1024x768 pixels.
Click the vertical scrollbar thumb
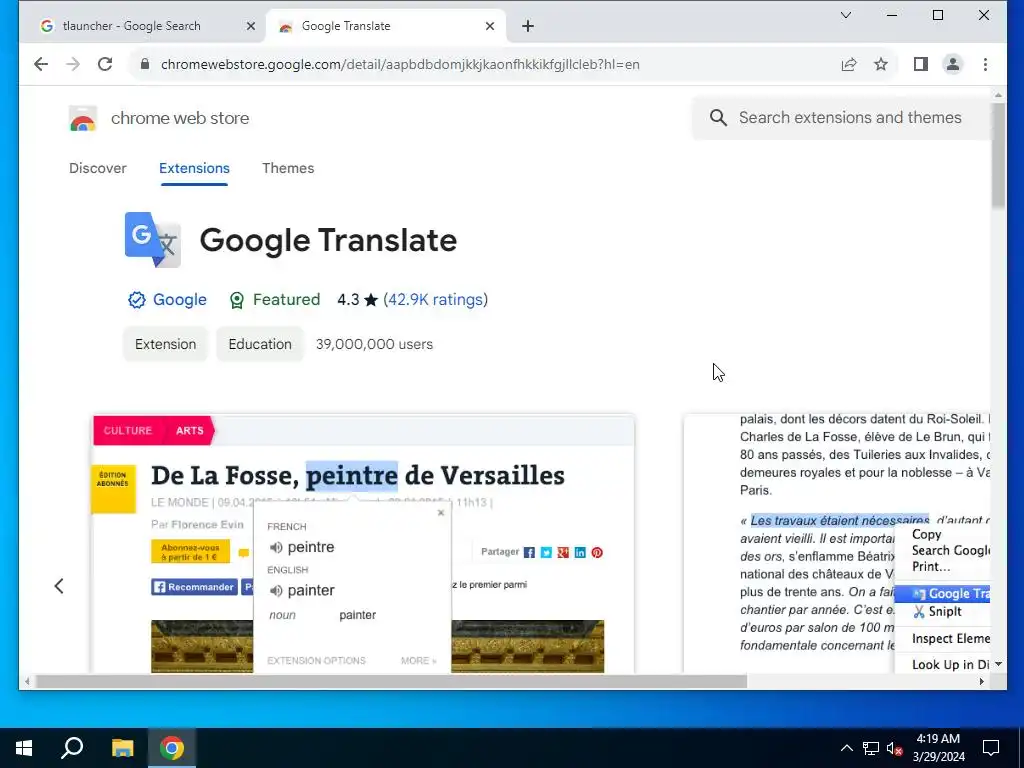point(998,155)
